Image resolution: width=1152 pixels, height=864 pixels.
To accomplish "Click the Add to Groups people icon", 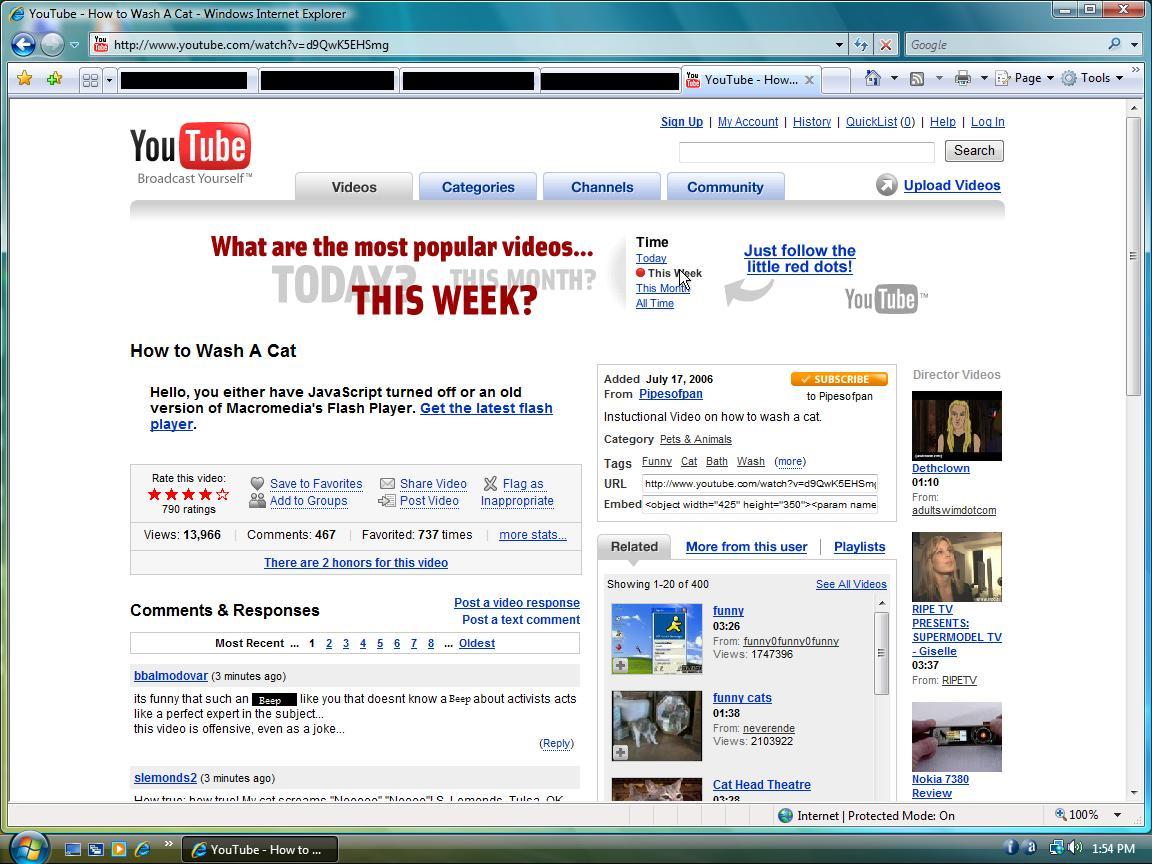I will point(258,501).
